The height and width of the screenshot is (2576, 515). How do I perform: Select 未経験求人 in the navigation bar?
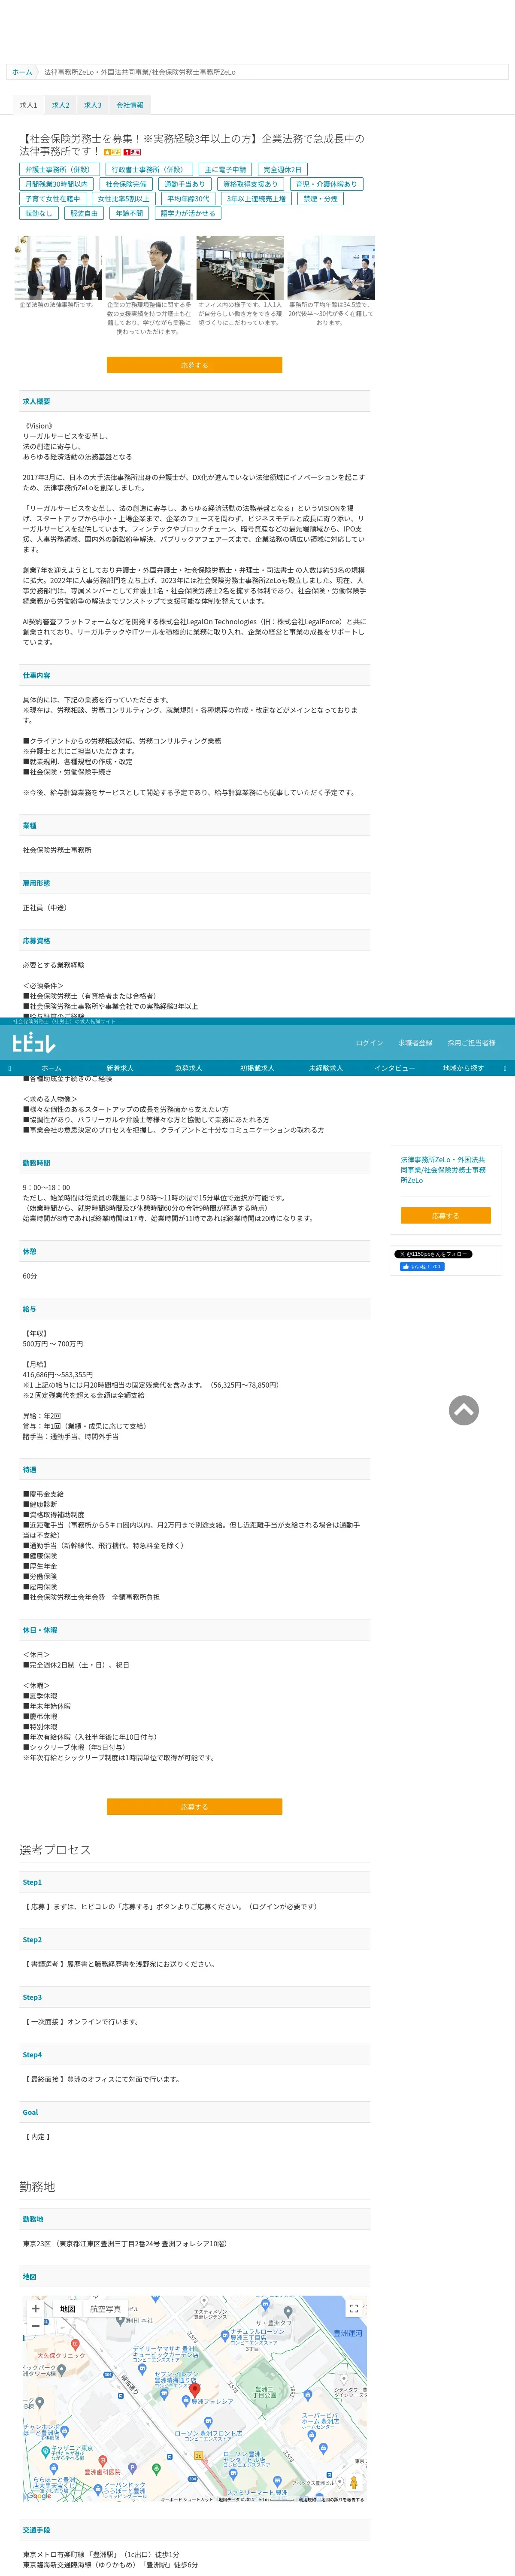click(x=326, y=1068)
